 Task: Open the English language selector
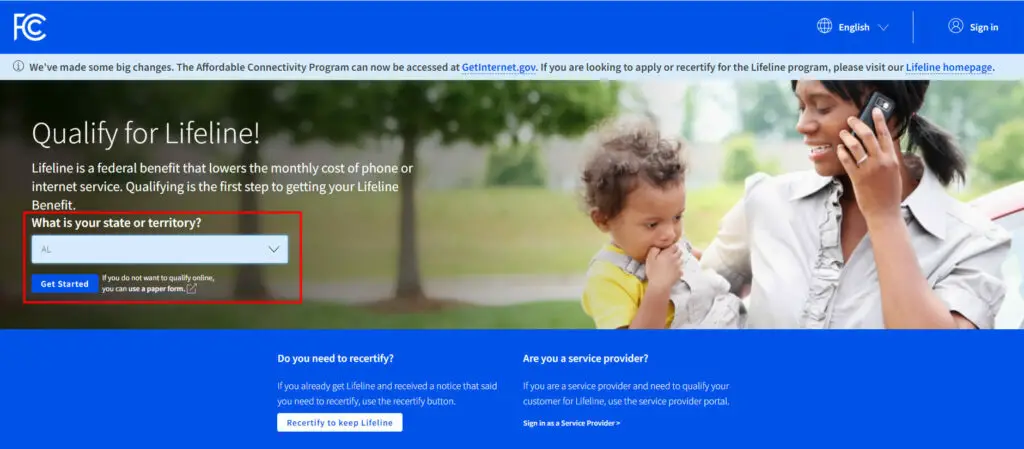tap(853, 27)
